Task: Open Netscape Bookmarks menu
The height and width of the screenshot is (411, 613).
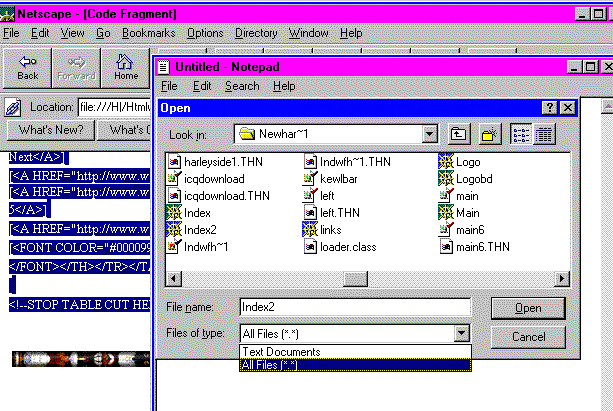Action: 149,33
